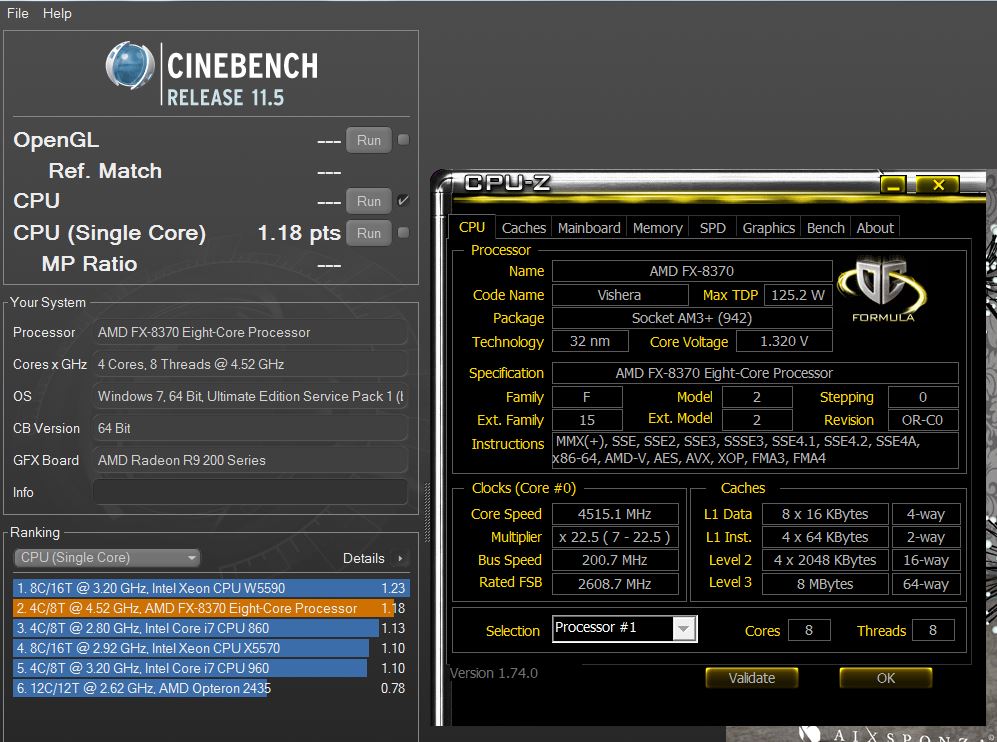Image resolution: width=997 pixels, height=742 pixels.
Task: Click the Name field AMD FX-8370
Action: [692, 271]
